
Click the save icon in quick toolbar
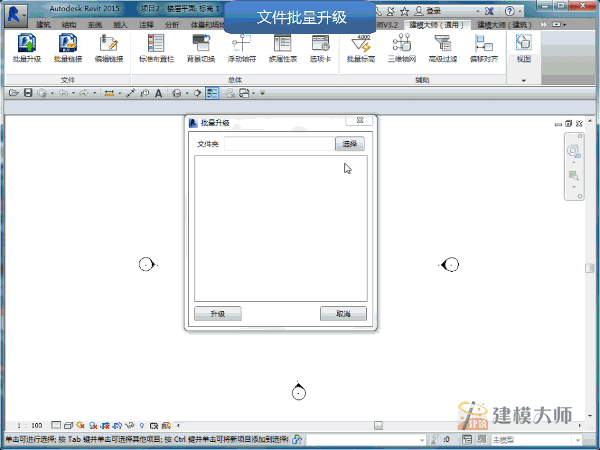[x=28, y=93]
